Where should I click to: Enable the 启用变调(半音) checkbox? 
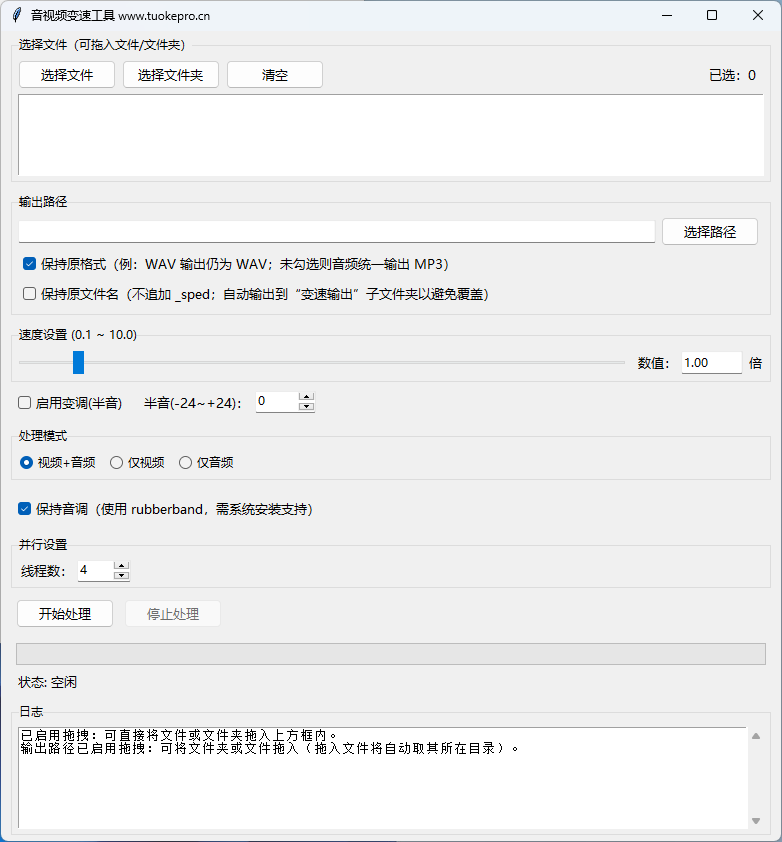[x=25, y=403]
